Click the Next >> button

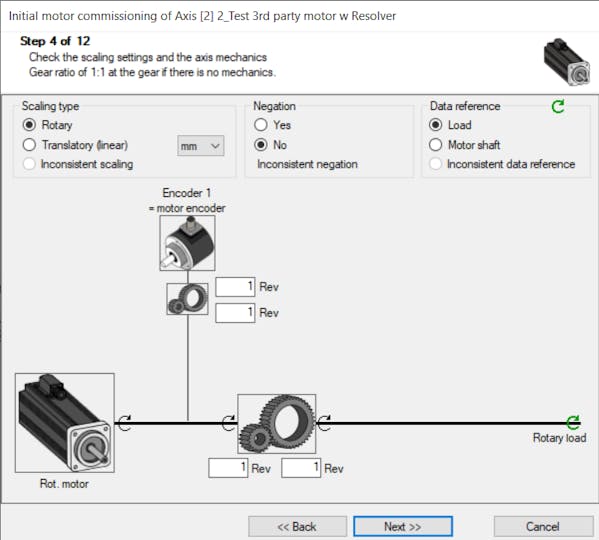[x=403, y=527]
